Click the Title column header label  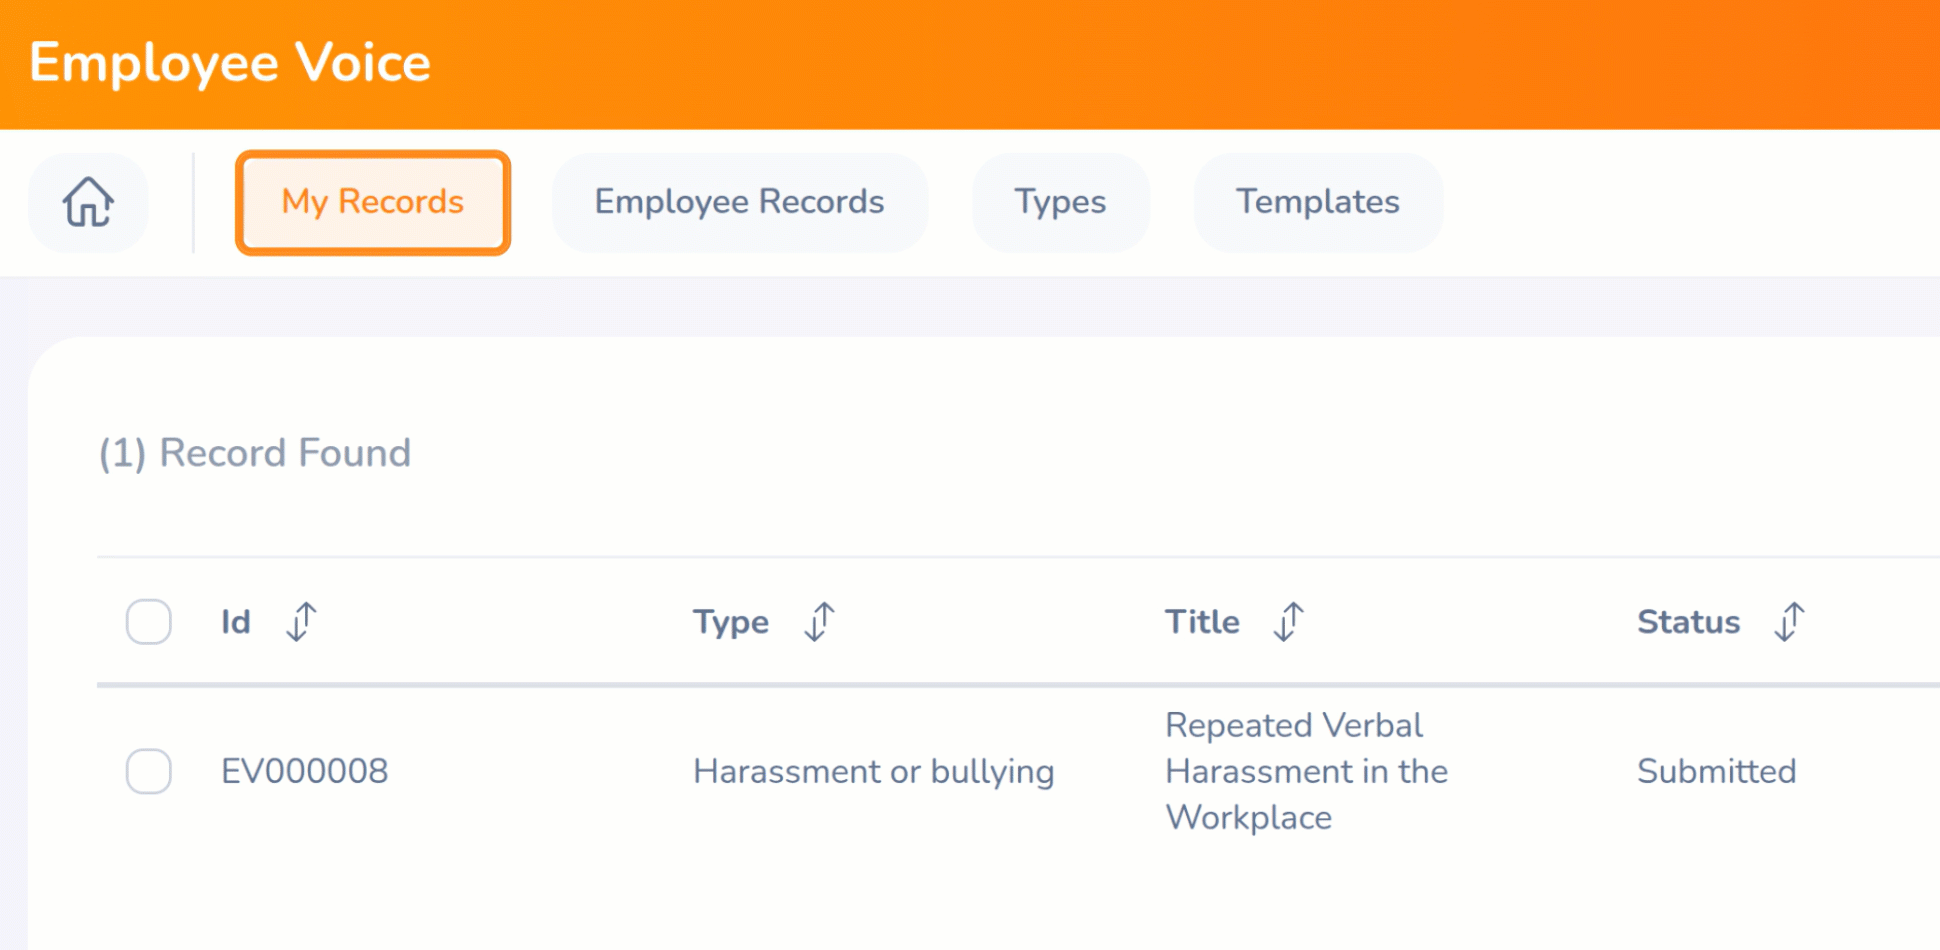pos(1201,622)
